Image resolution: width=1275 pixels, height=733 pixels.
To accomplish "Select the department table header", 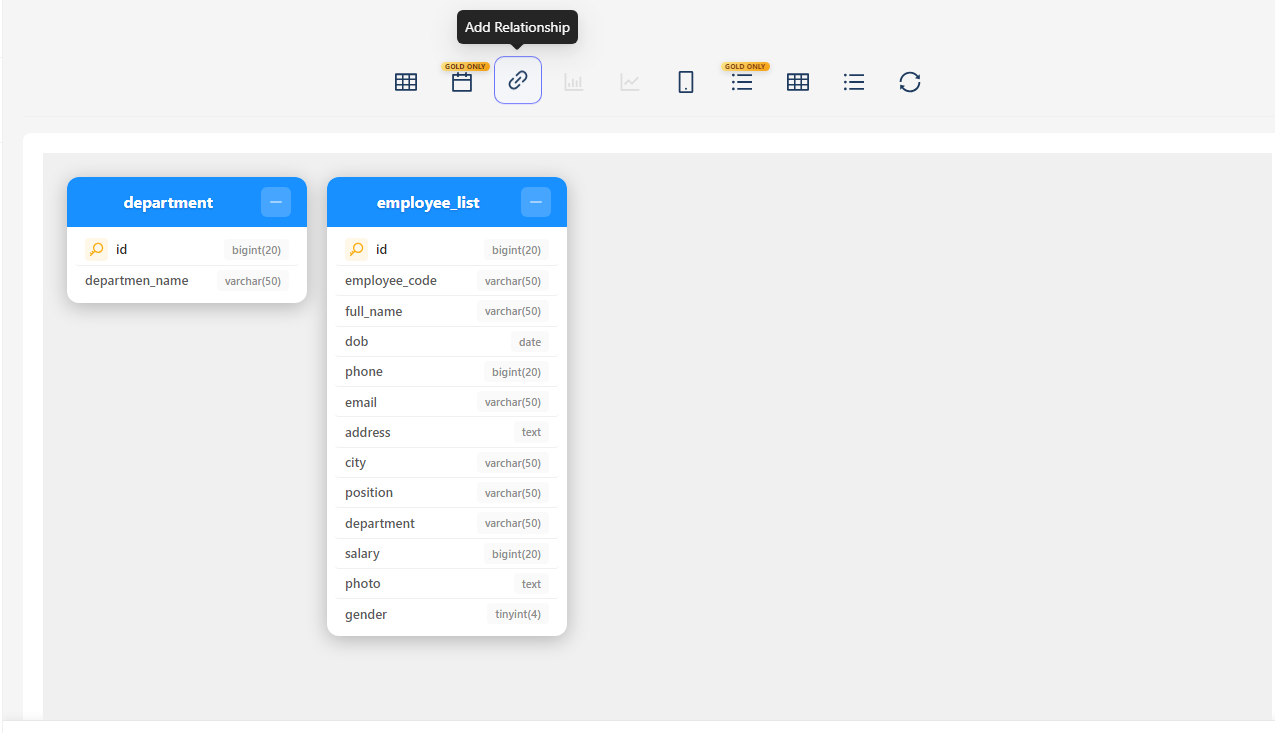I will tap(187, 202).
